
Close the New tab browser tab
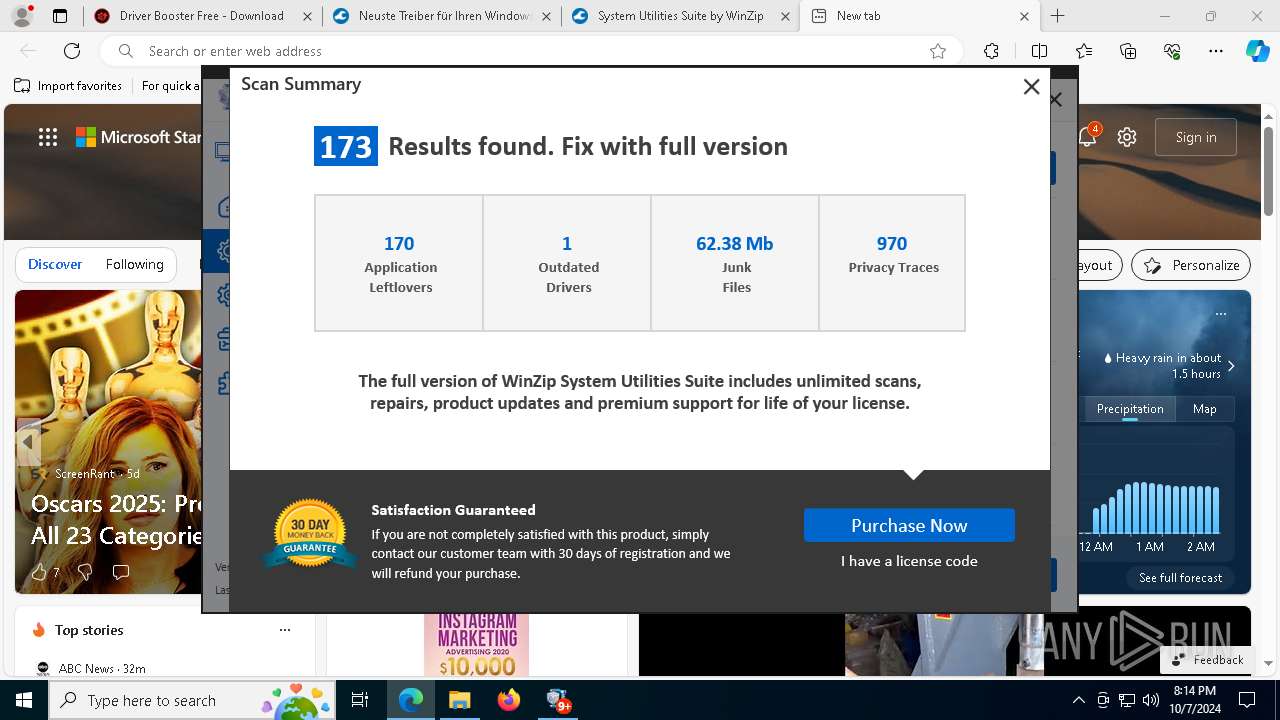(1024, 16)
